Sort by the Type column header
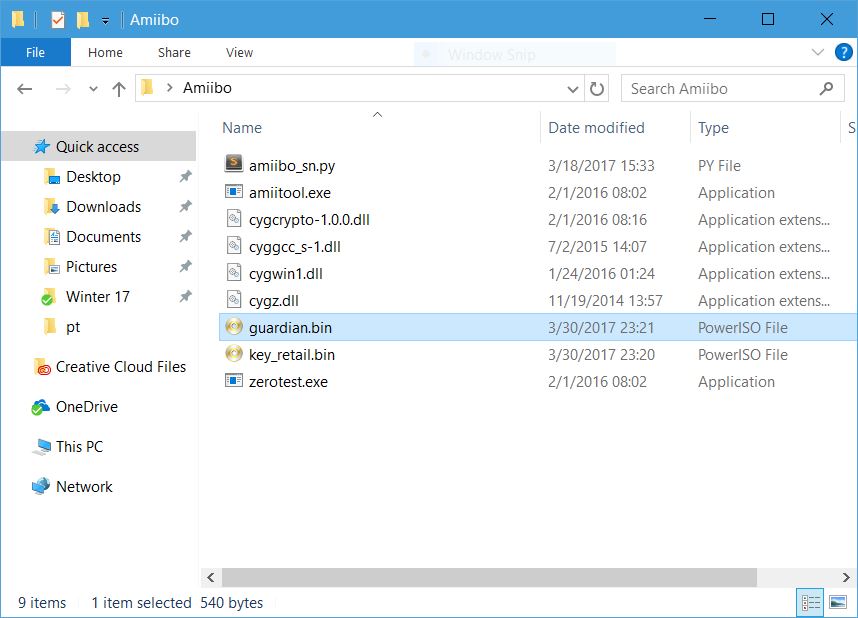The height and width of the screenshot is (618, 858). click(x=713, y=128)
